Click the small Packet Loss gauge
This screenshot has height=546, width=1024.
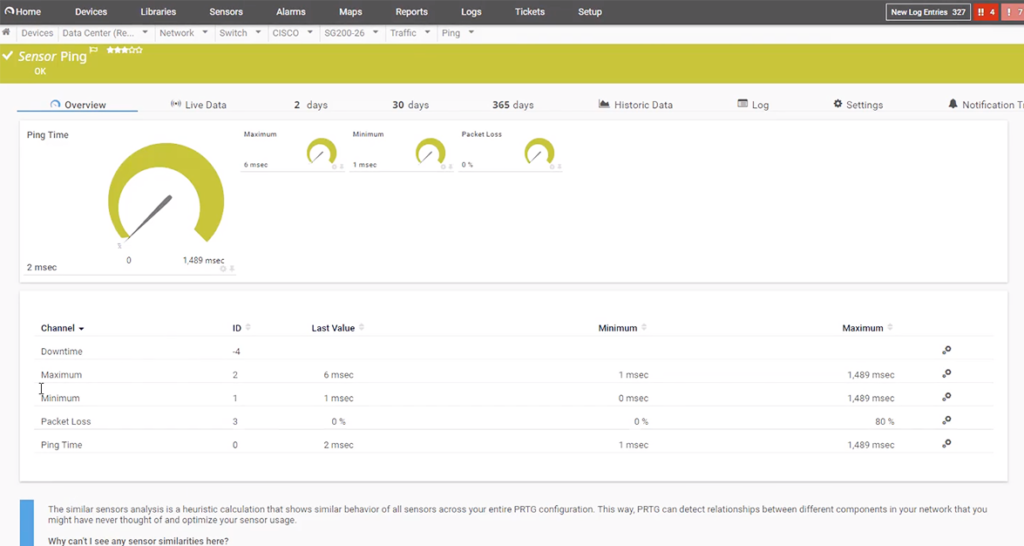(538, 153)
